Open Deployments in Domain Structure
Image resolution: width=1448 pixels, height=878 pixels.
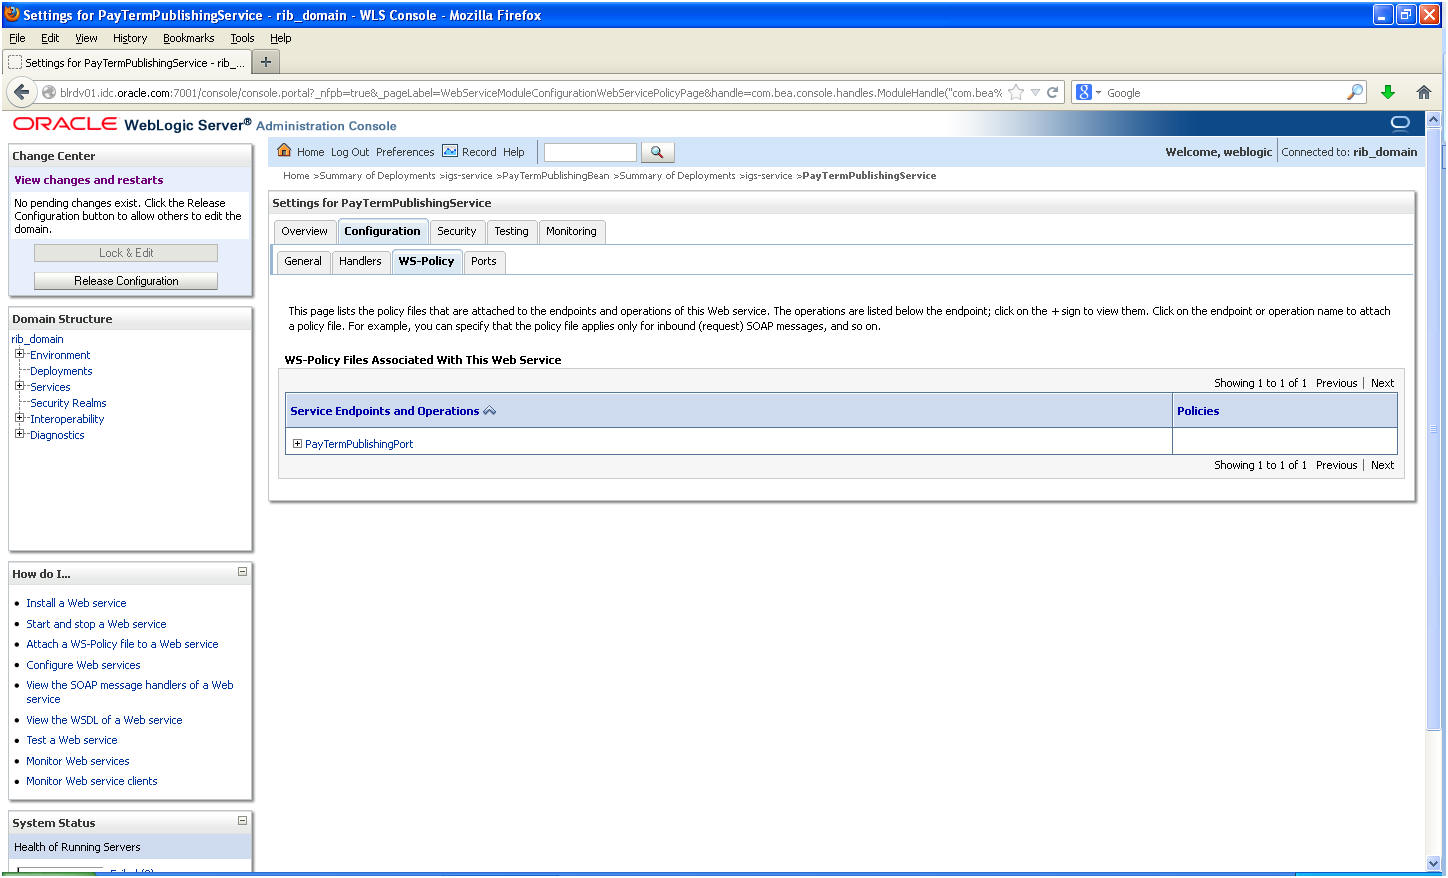tap(61, 371)
